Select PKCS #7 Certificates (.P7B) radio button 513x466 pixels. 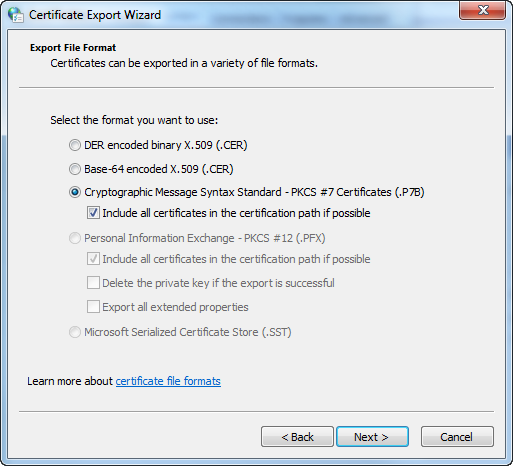pos(75,192)
